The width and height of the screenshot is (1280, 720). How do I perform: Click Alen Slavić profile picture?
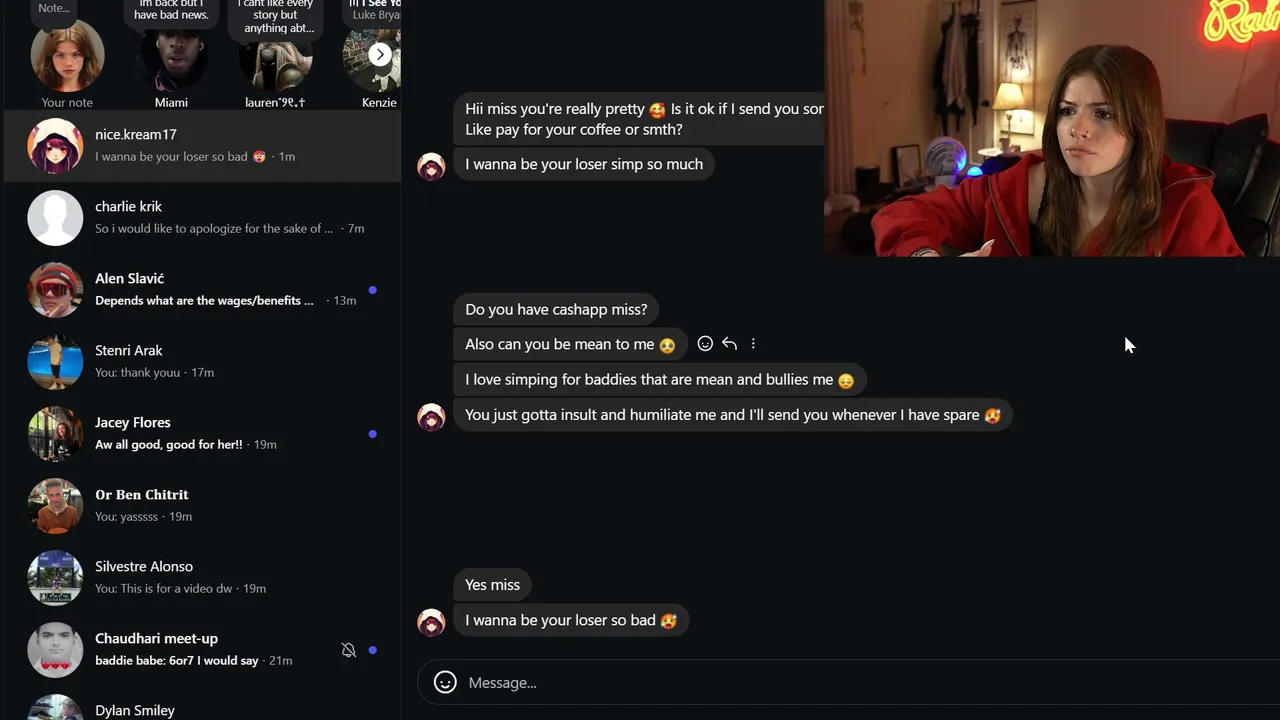(x=55, y=290)
